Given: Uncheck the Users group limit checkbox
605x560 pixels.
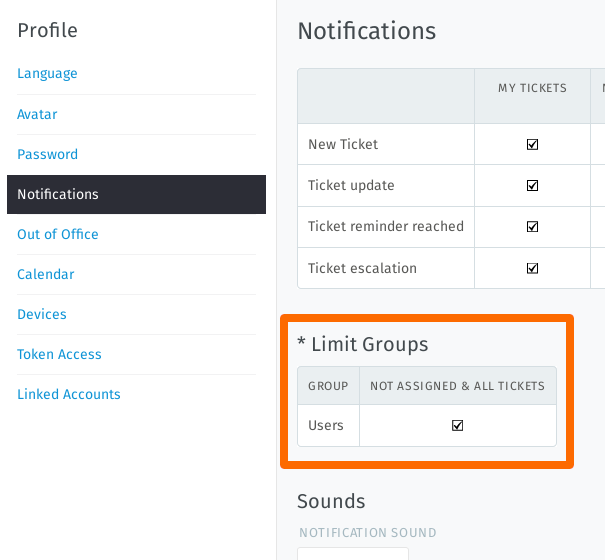Looking at the screenshot, I should click(x=457, y=425).
